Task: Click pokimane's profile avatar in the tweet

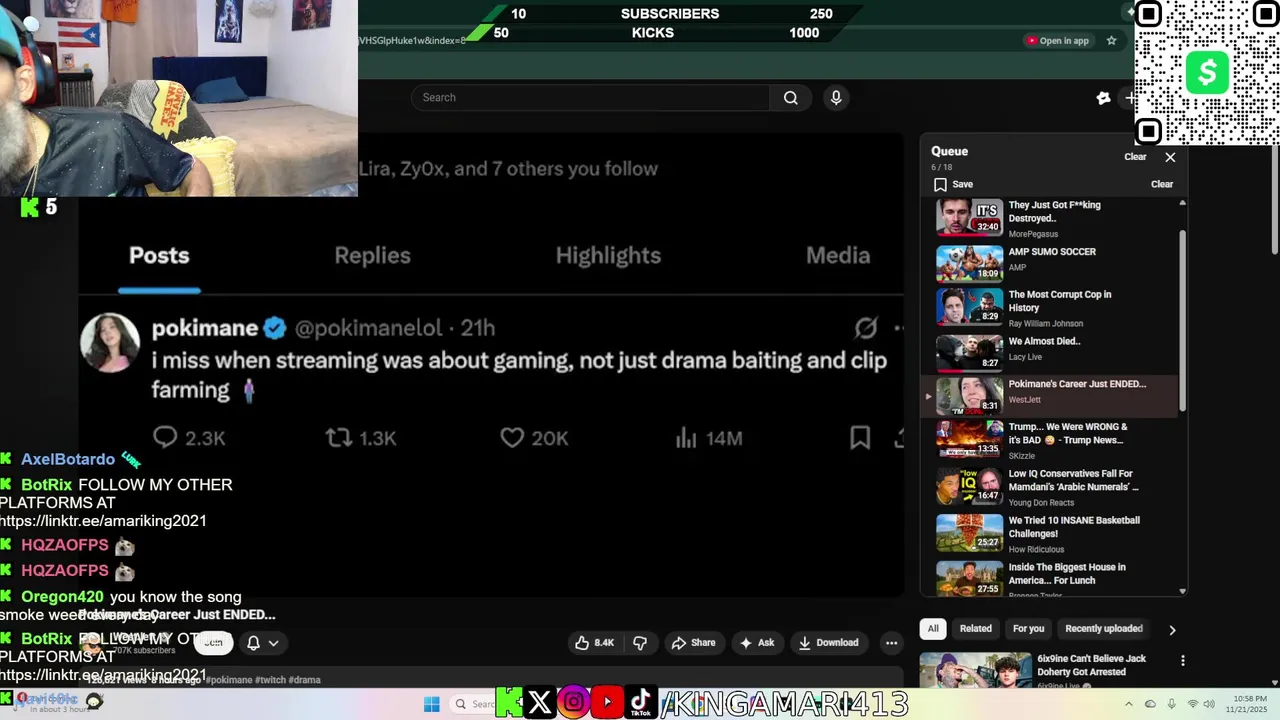Action: pos(110,343)
